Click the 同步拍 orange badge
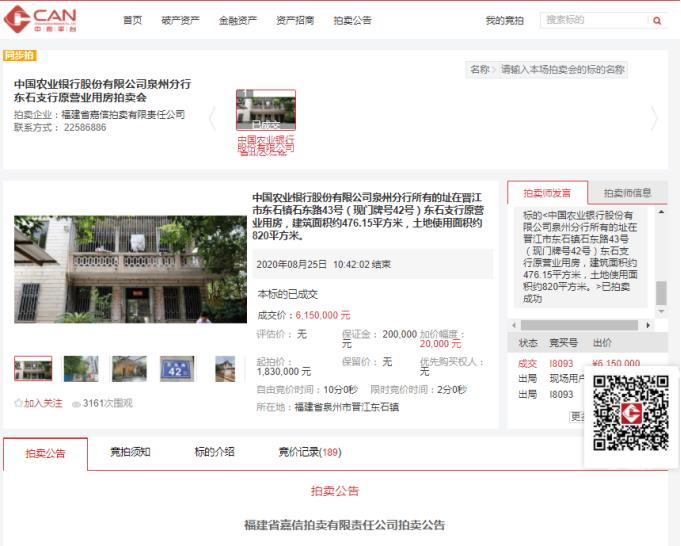Viewport: 681px width, 546px height. [x=20, y=55]
